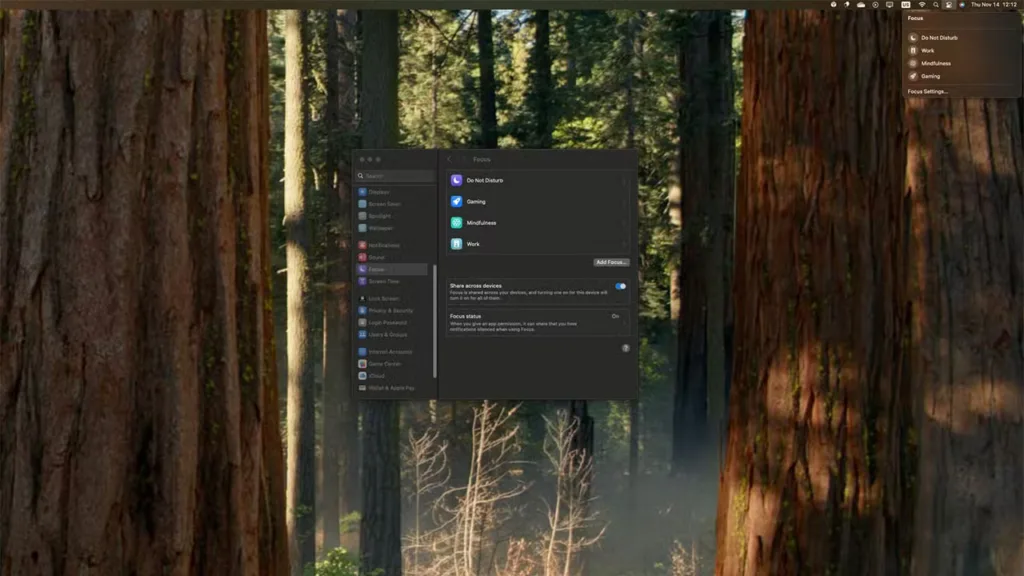Go back with the Settings back arrow
1024x576 pixels.
pyautogui.click(x=449, y=159)
